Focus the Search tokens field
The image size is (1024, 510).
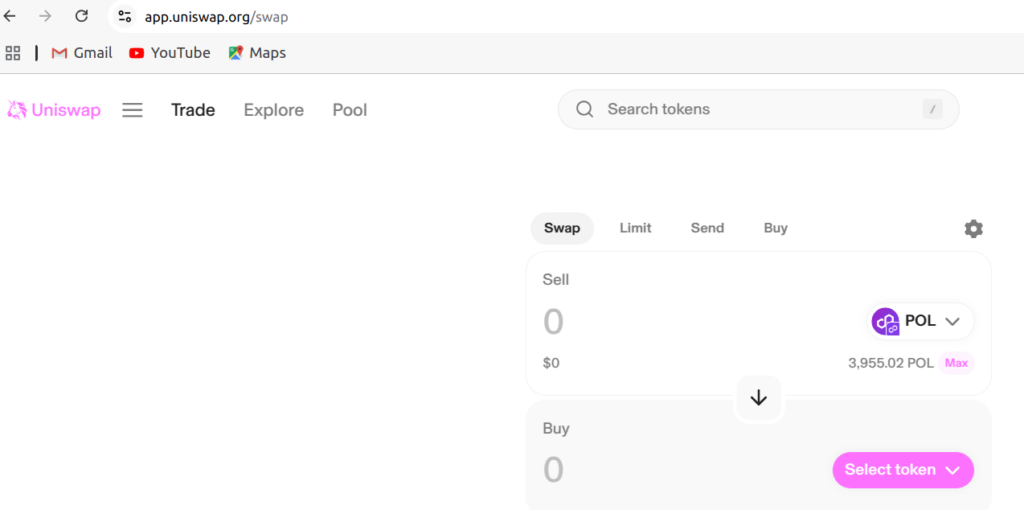(x=758, y=109)
